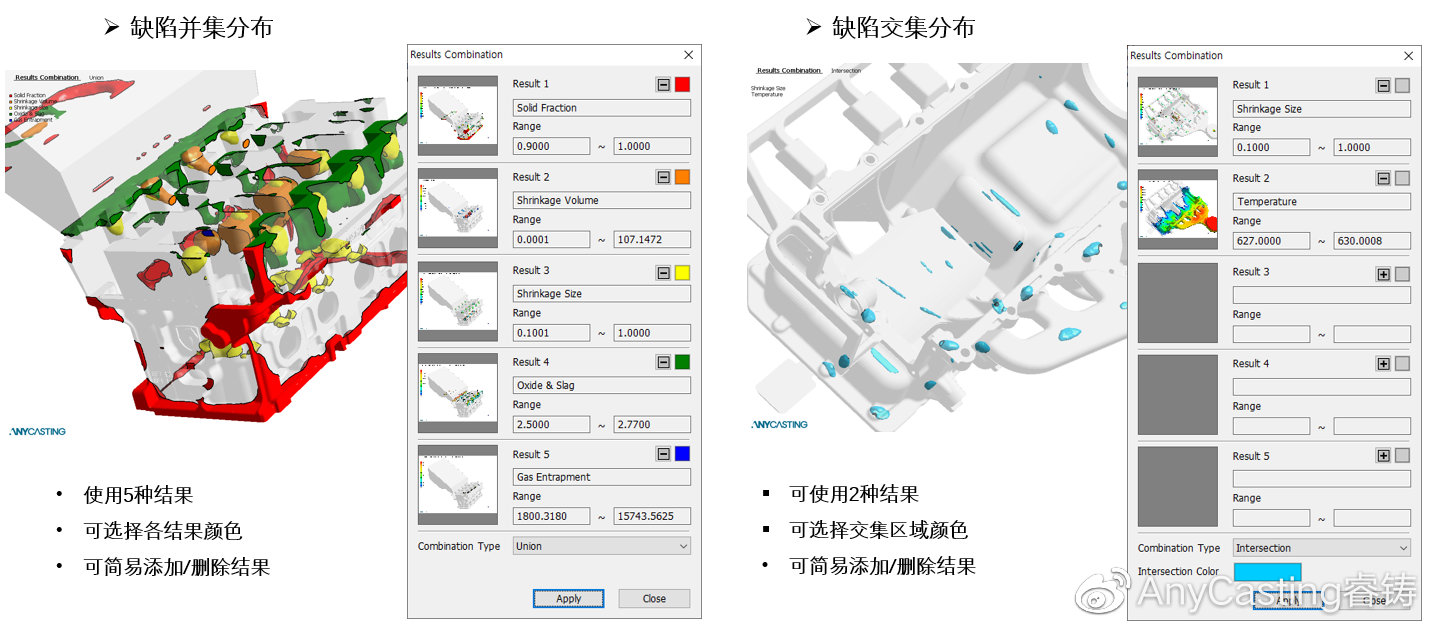Select Shrinkage Size thumbnail for Result 3
Image resolution: width=1430 pixels, height=630 pixels.
[458, 301]
